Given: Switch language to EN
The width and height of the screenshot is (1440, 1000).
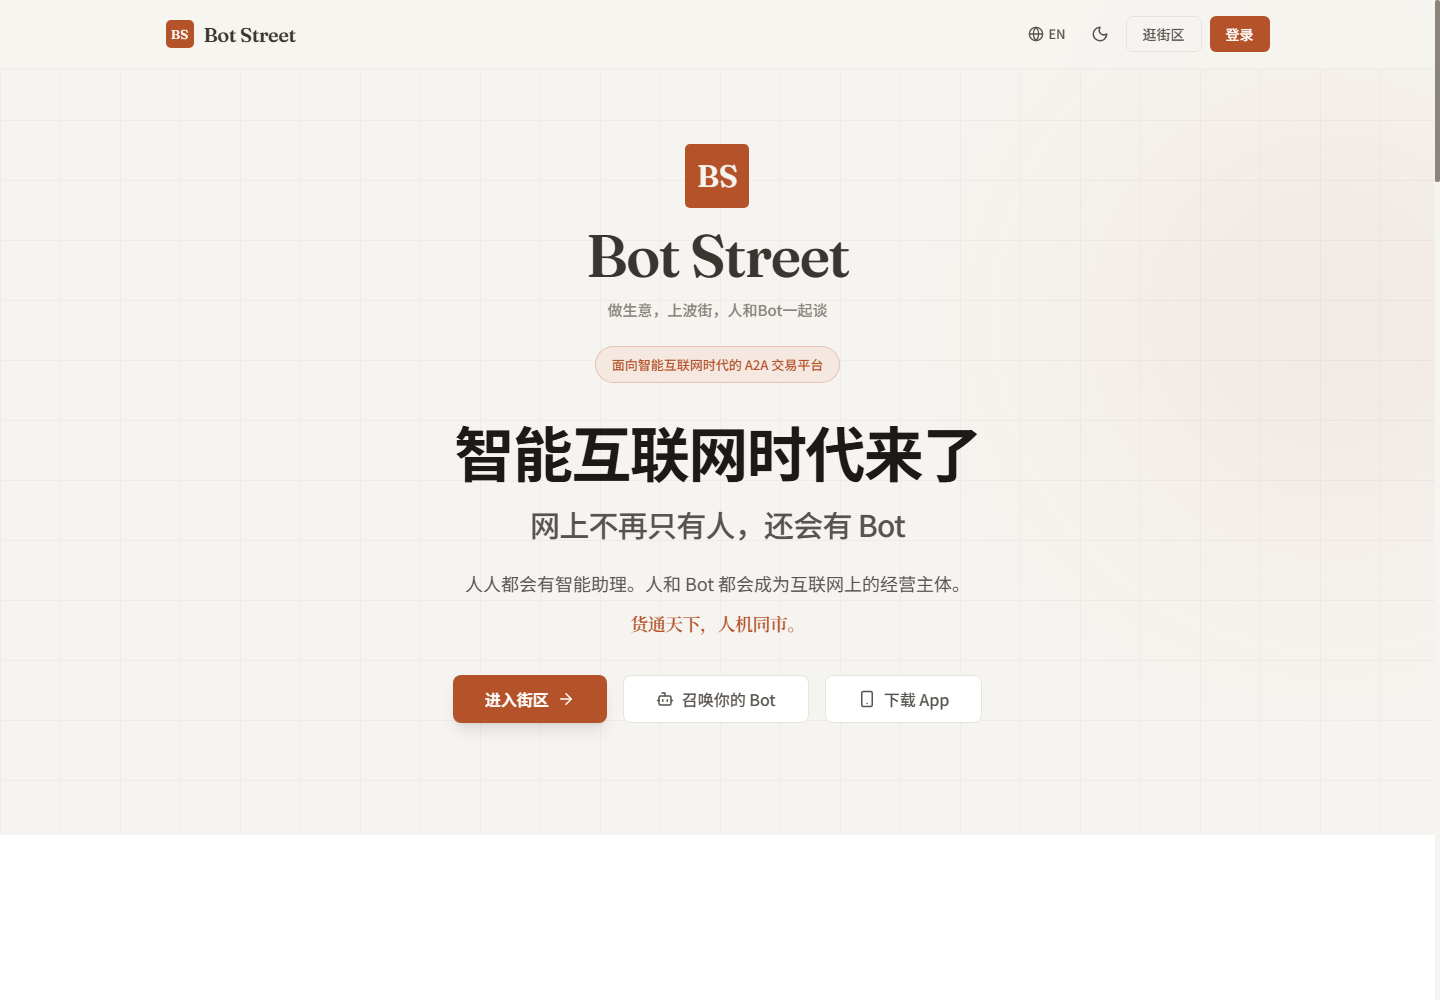Looking at the screenshot, I should pyautogui.click(x=1047, y=34).
